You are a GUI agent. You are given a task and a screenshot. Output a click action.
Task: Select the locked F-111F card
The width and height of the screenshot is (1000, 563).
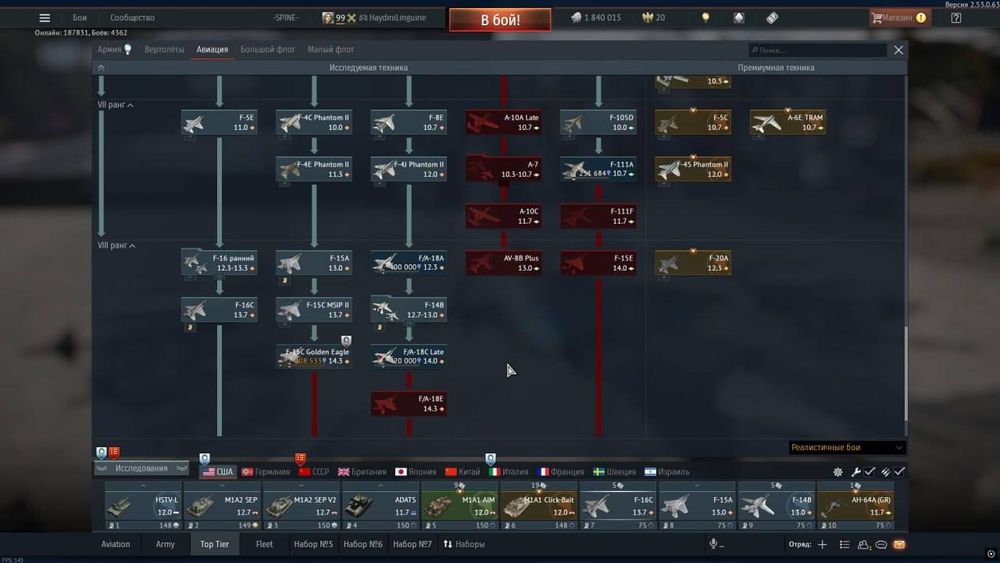point(598,216)
